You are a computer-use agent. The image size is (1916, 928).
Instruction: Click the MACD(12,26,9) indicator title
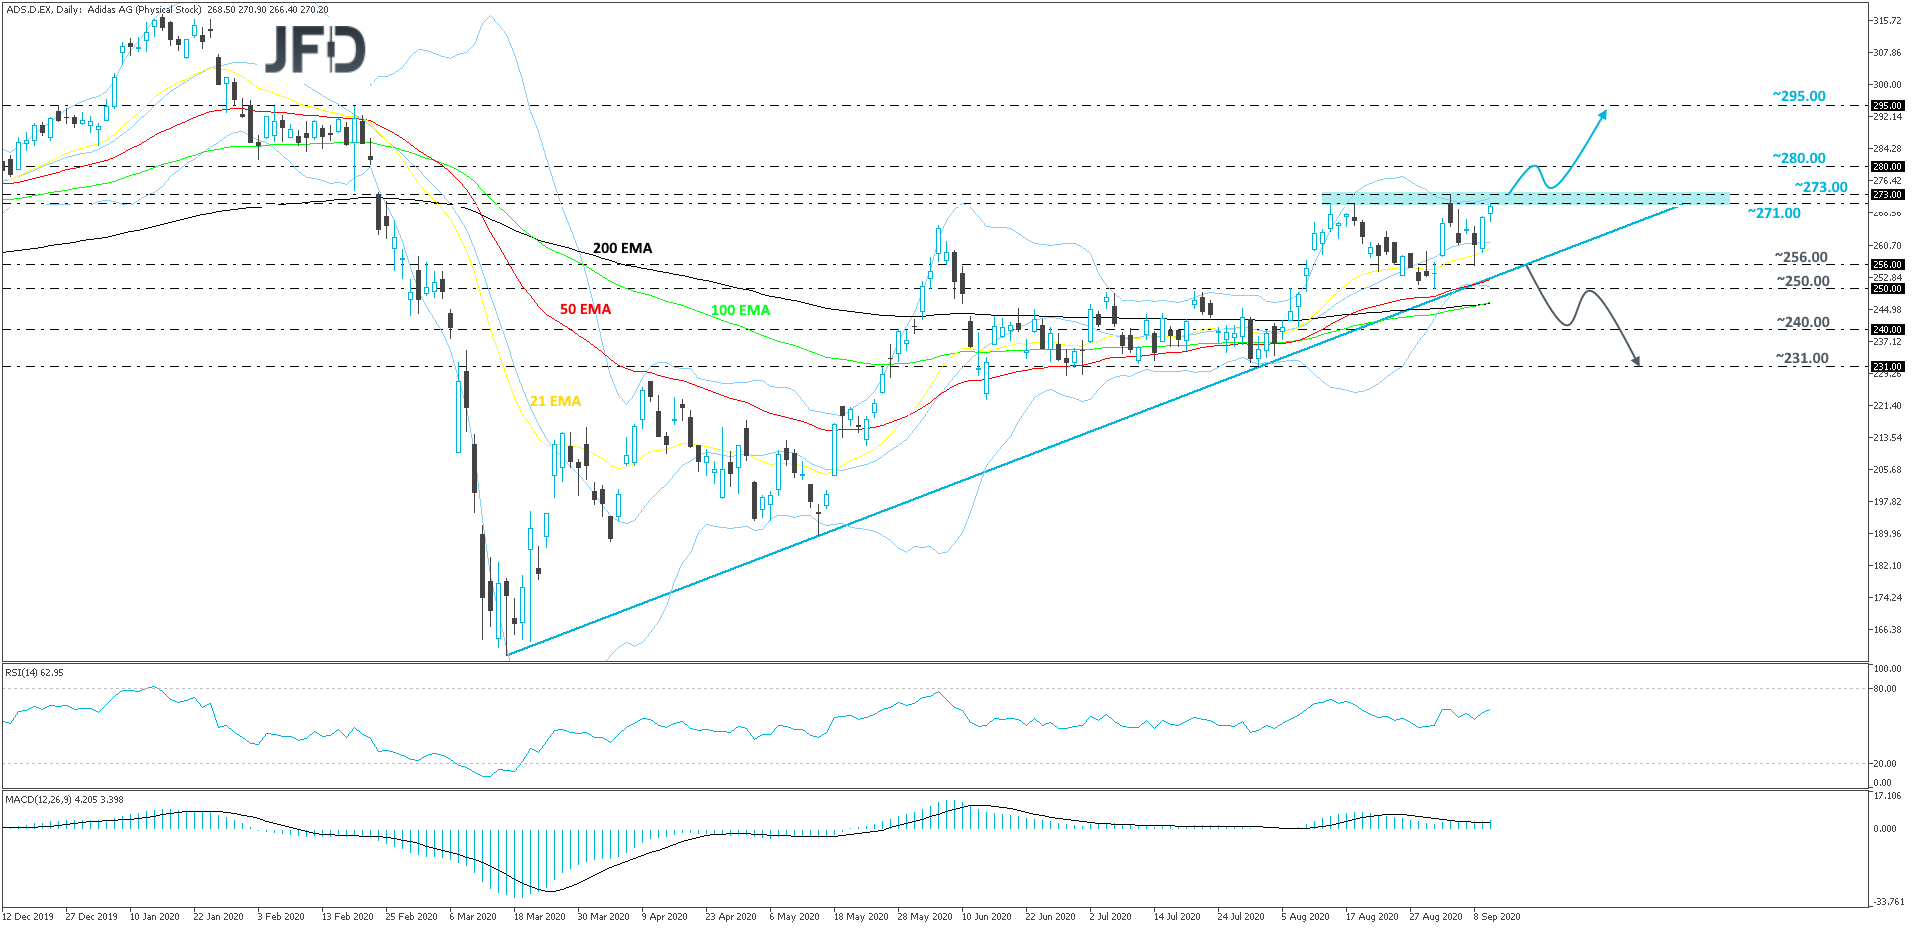coord(64,799)
